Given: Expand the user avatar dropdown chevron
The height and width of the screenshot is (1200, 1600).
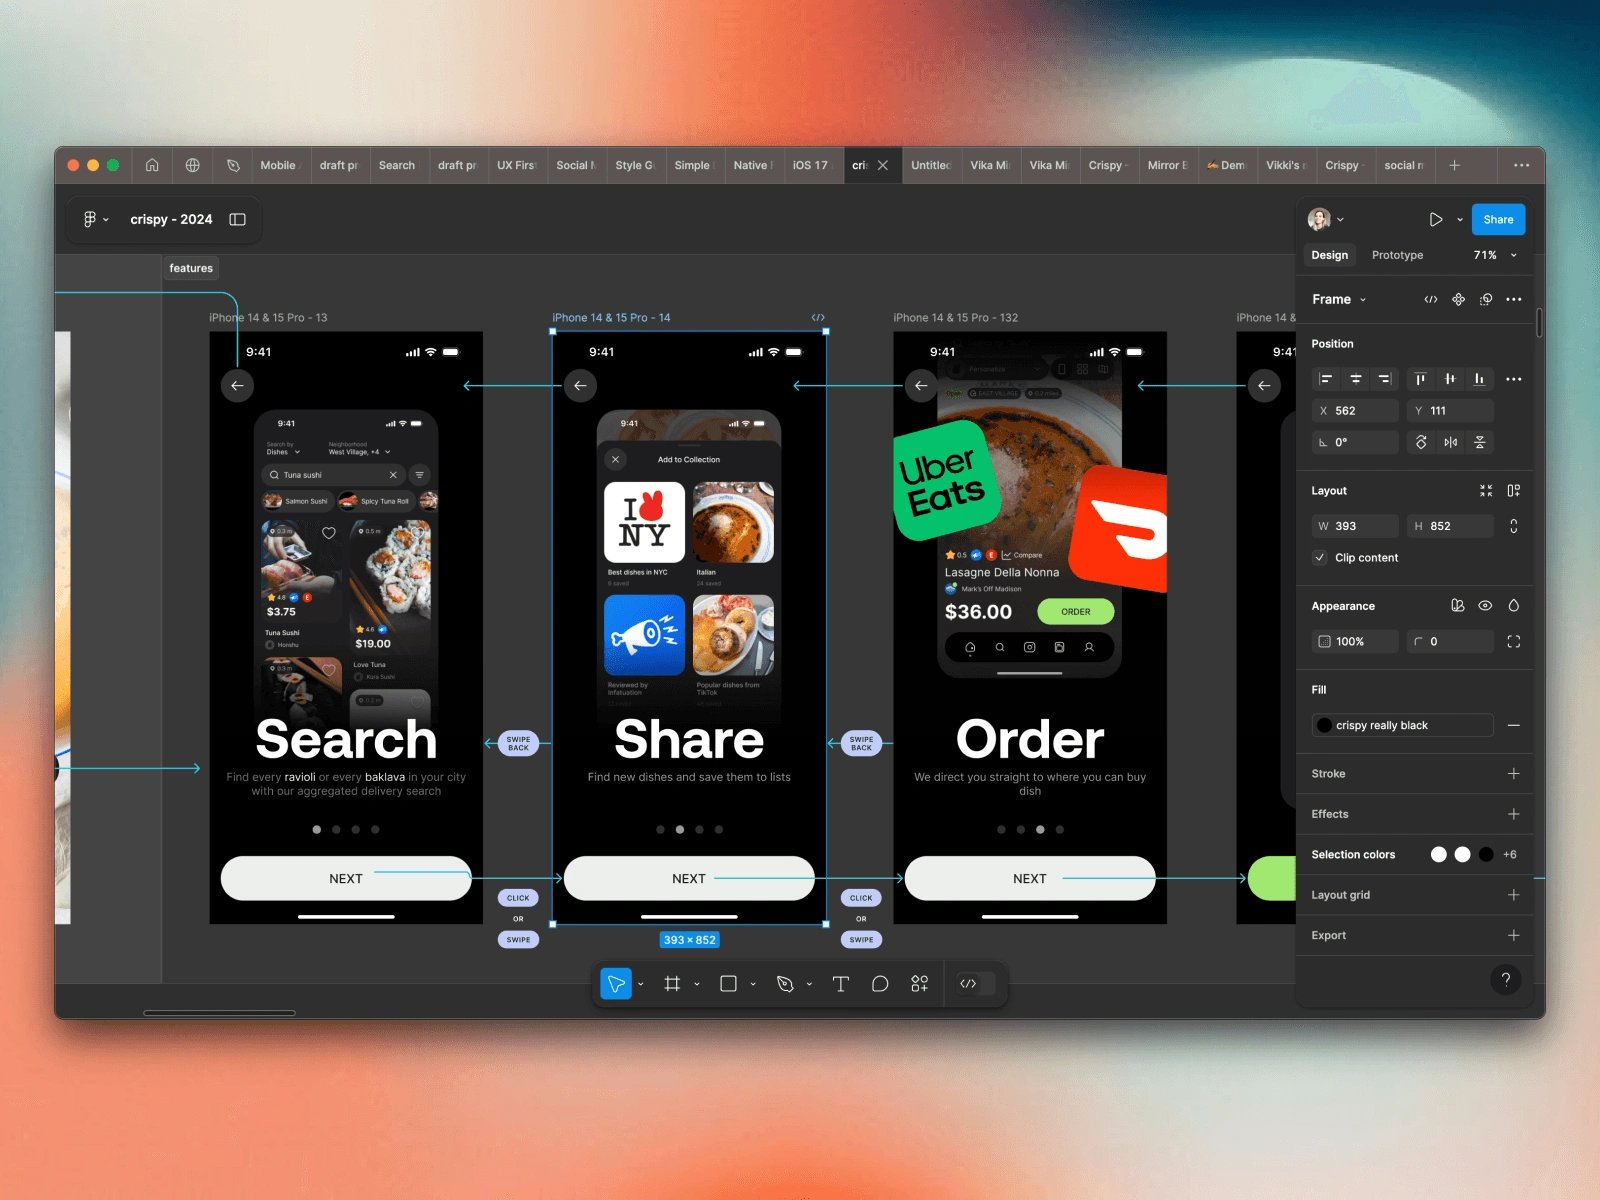Looking at the screenshot, I should [x=1340, y=220].
